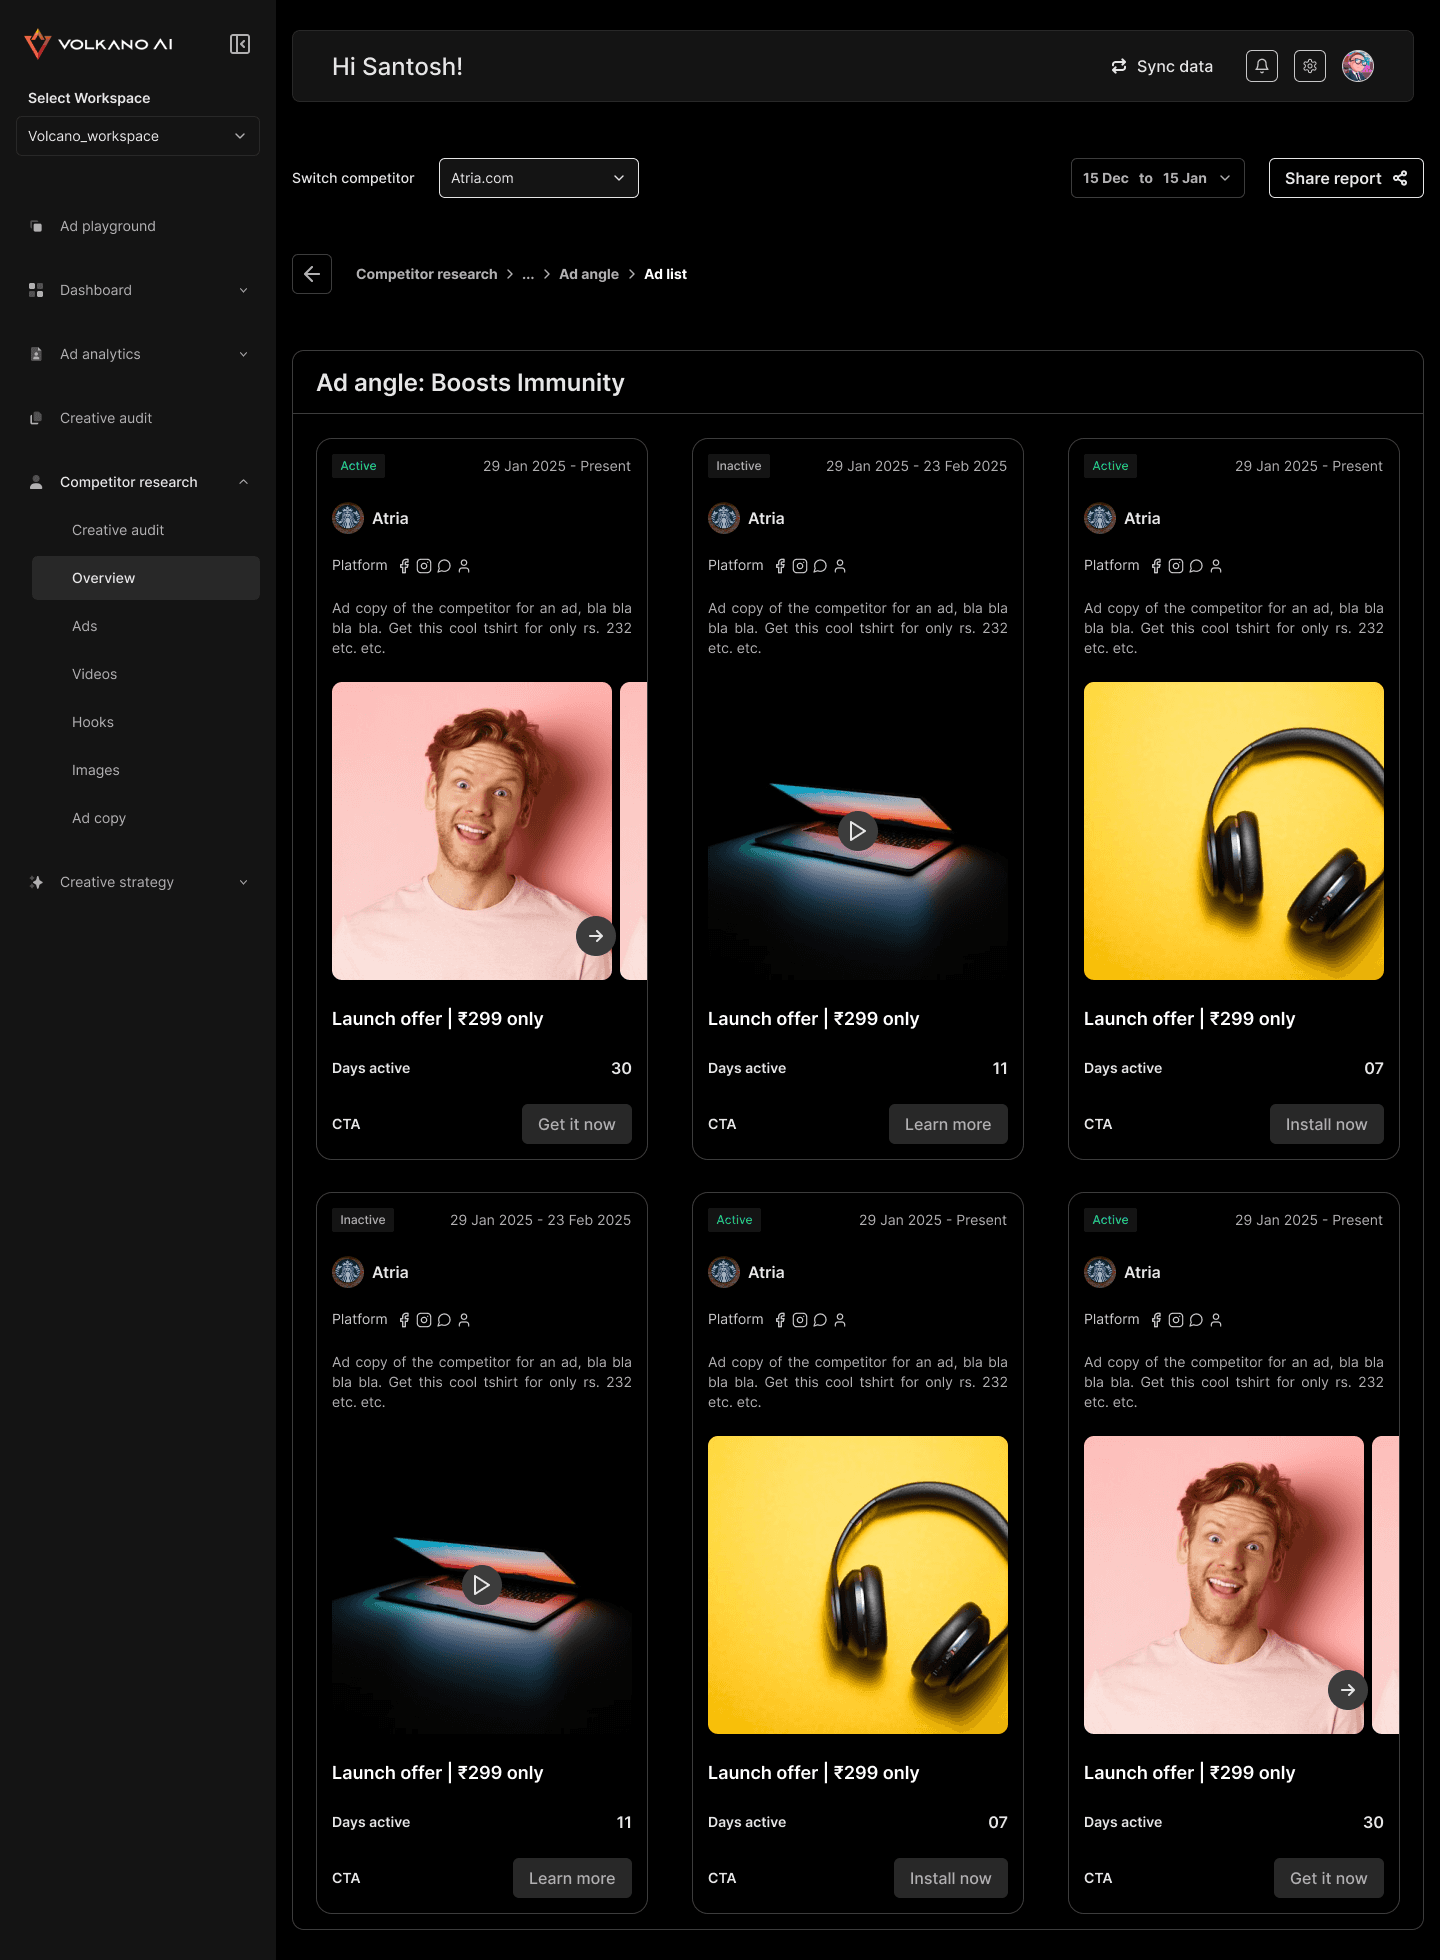Open the 15 Dec to 15 Jan date picker
The height and width of the screenshot is (1960, 1440).
(1158, 178)
